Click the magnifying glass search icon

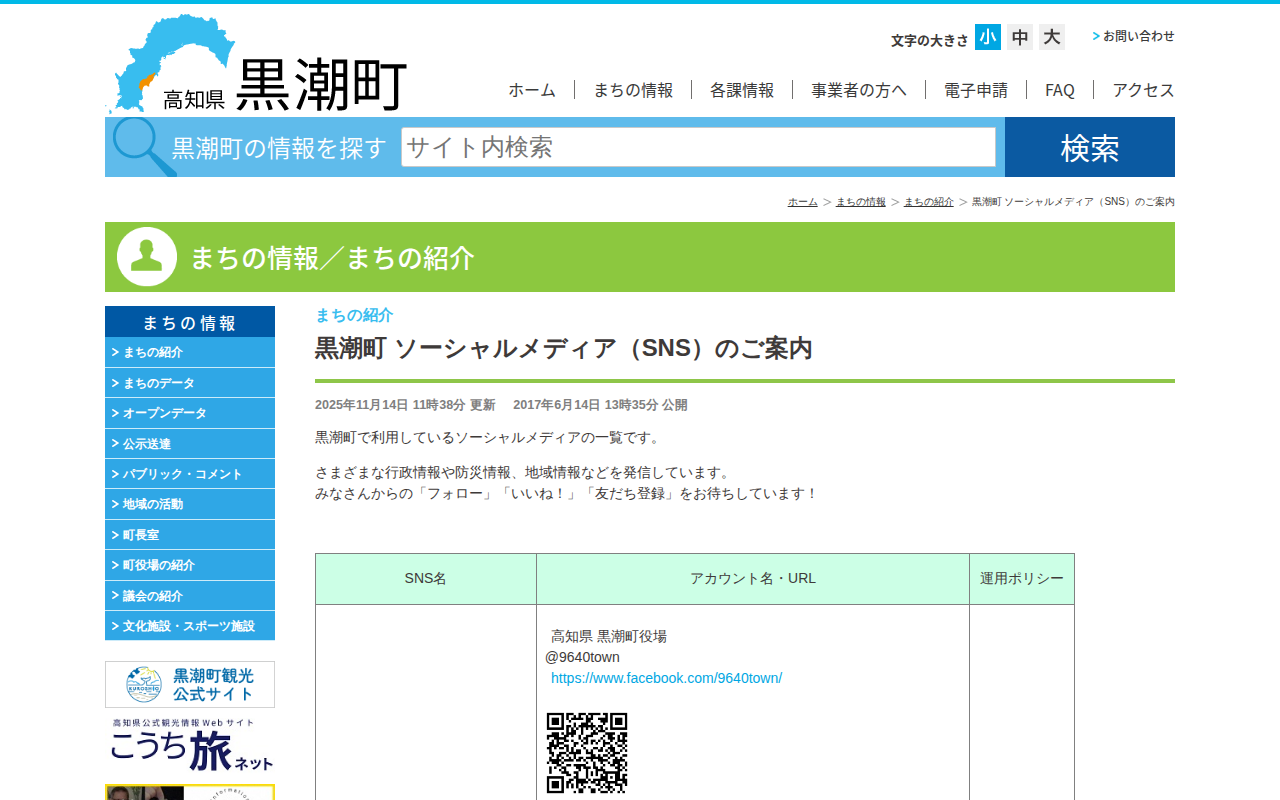coord(141,146)
